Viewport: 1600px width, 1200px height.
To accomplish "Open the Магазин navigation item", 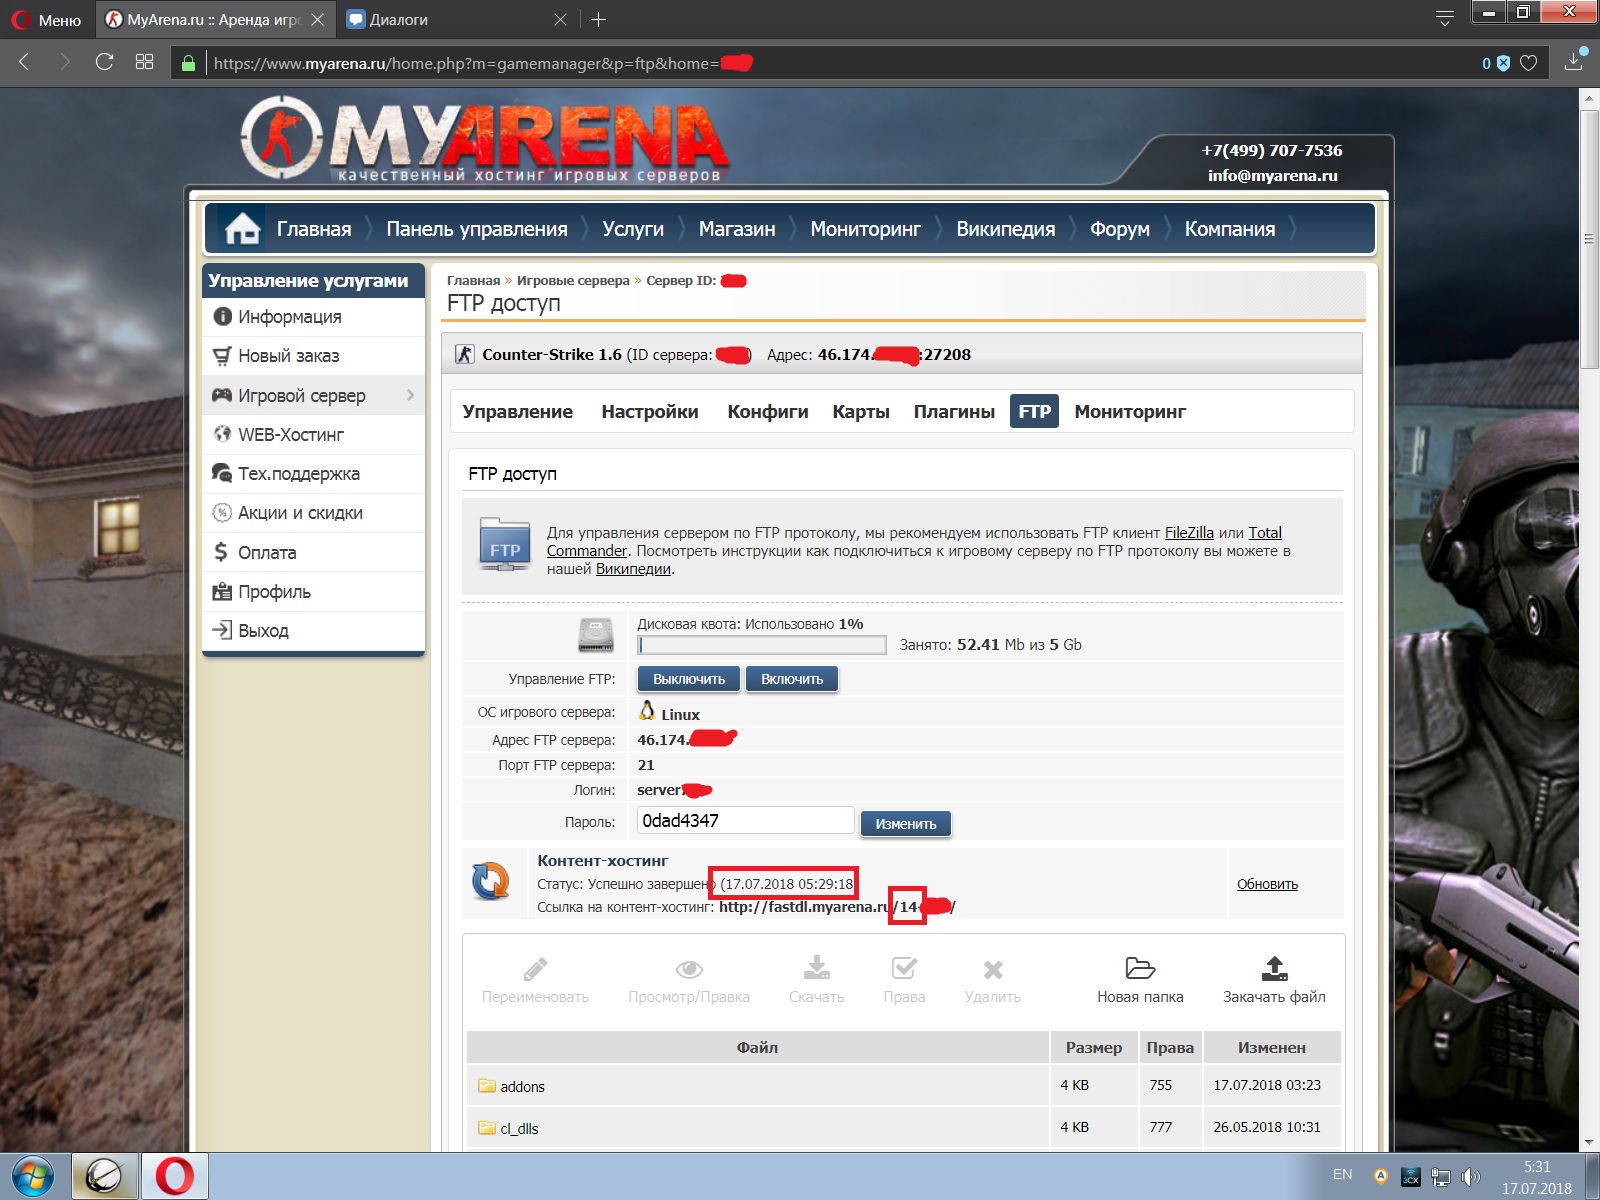I will tap(737, 229).
